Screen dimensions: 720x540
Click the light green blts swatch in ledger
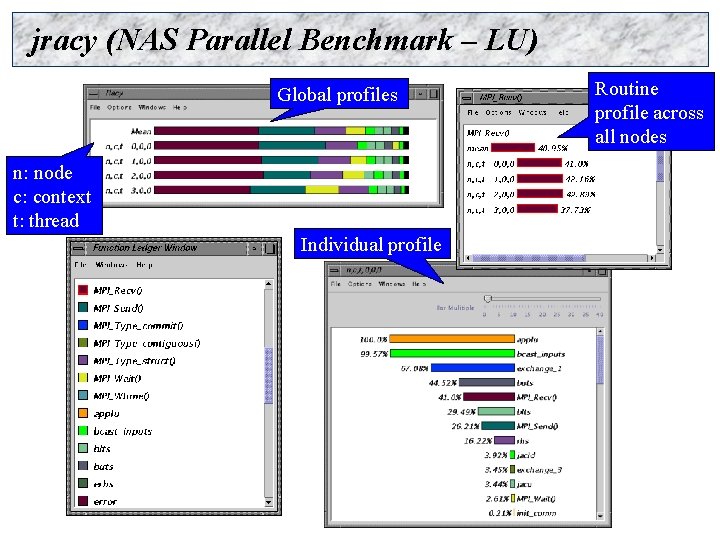click(83, 448)
